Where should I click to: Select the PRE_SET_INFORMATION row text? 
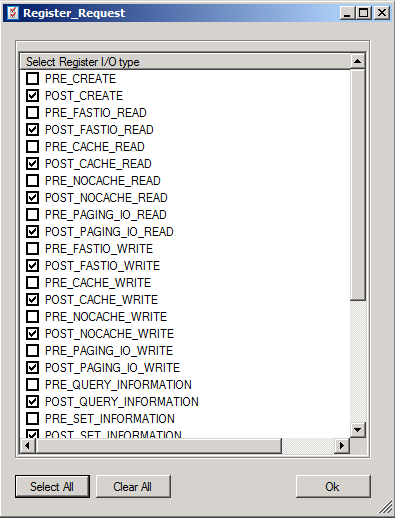coord(110,419)
